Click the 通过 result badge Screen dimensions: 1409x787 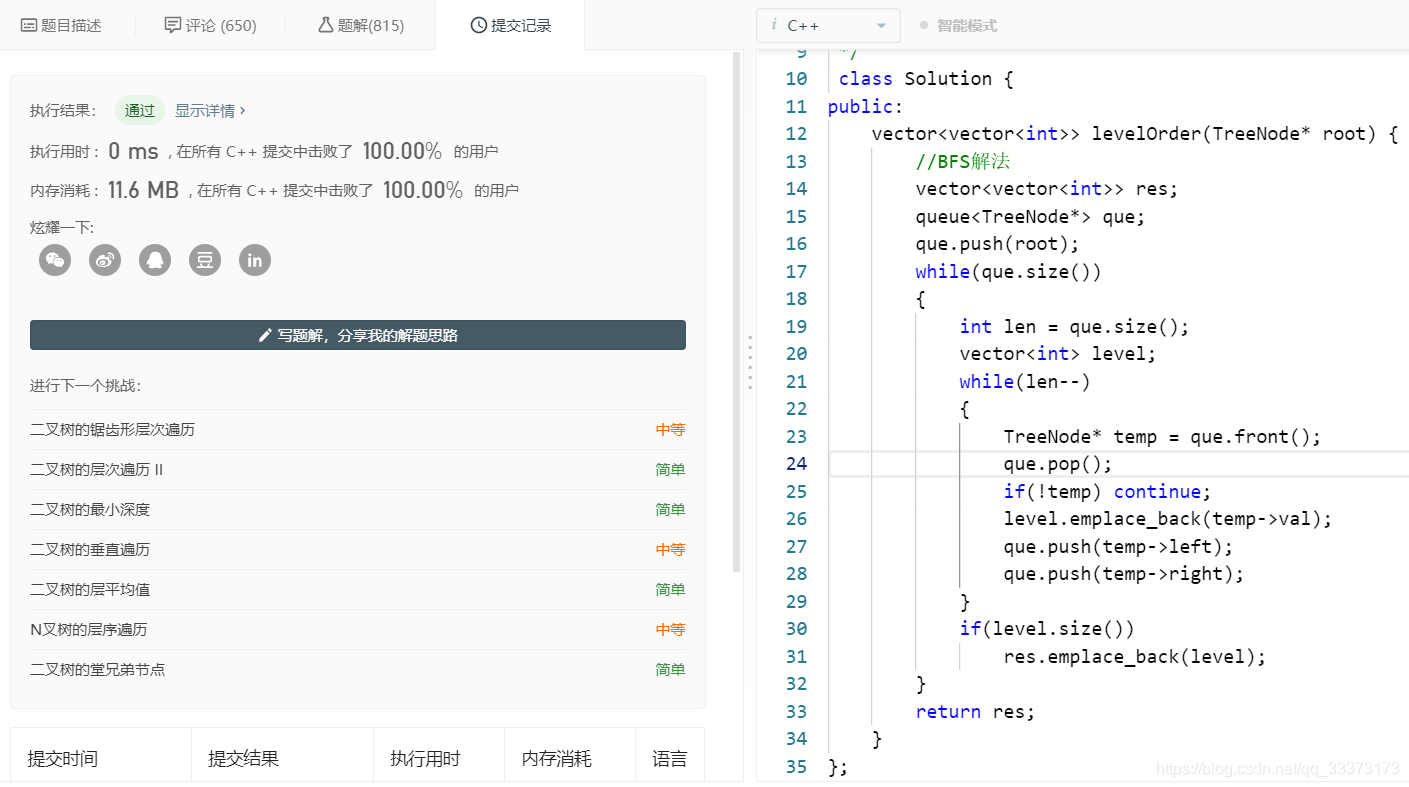140,110
